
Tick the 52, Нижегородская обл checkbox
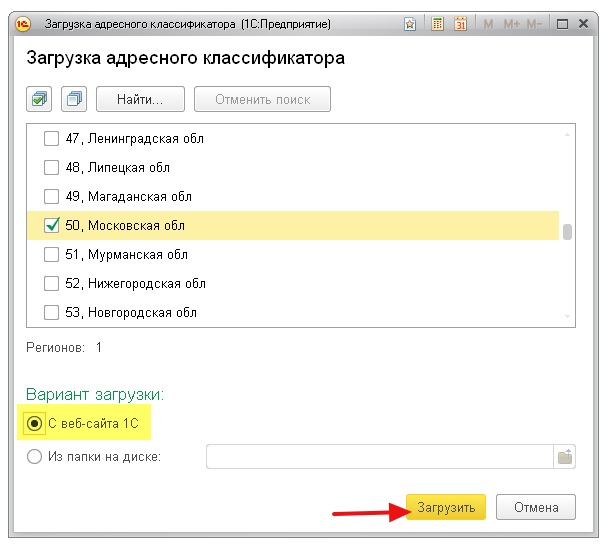51,283
